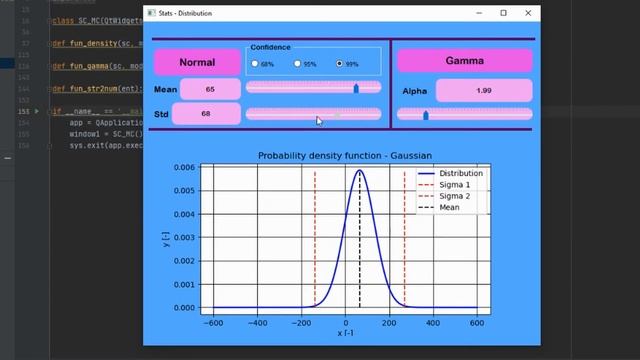Click the fun_density function line in editor
The width and height of the screenshot is (640, 360).
(98, 43)
